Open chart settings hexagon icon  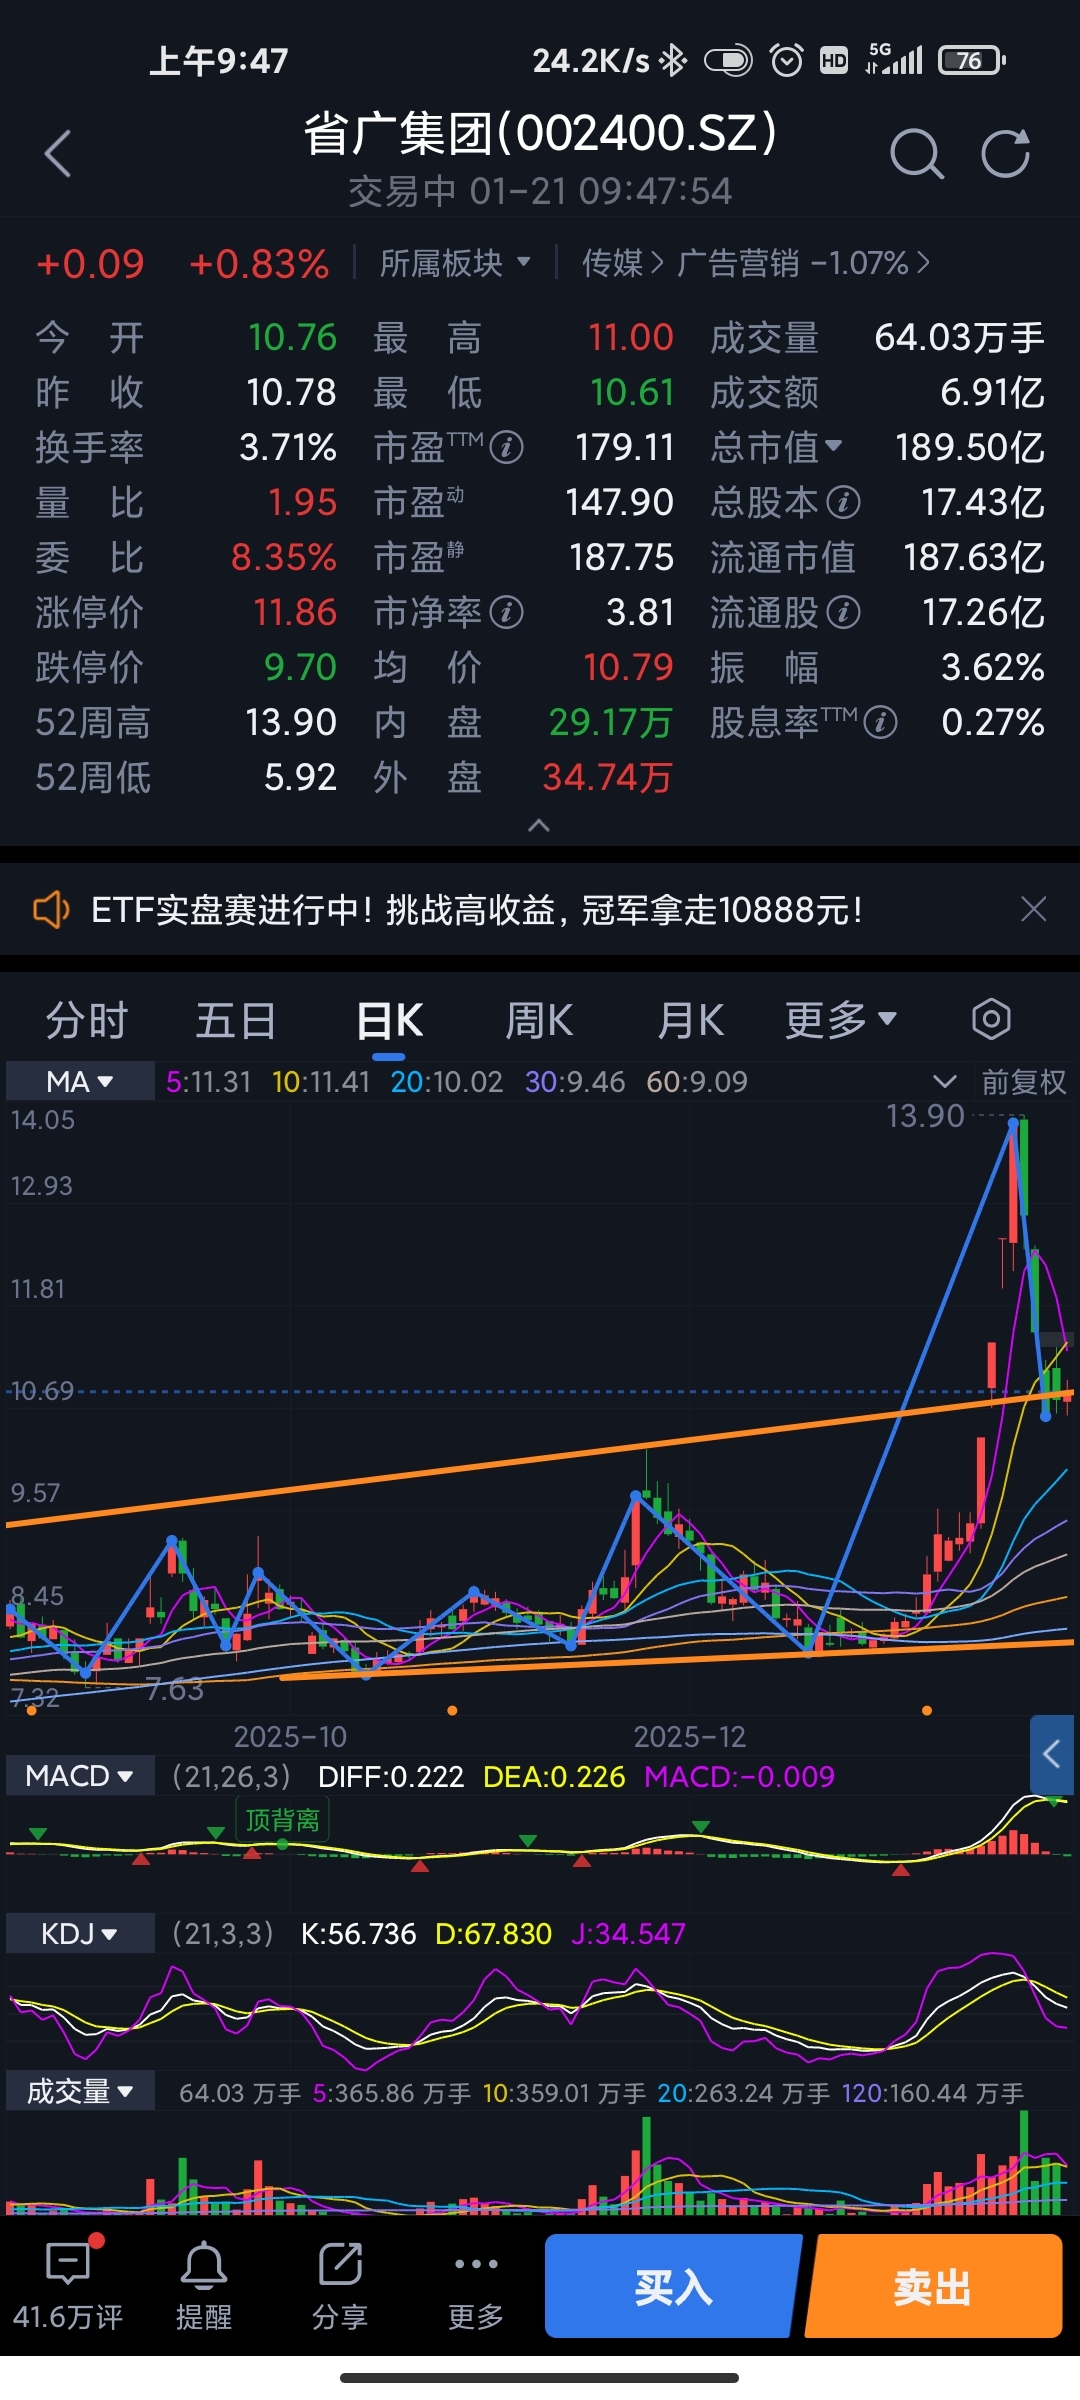[991, 1020]
